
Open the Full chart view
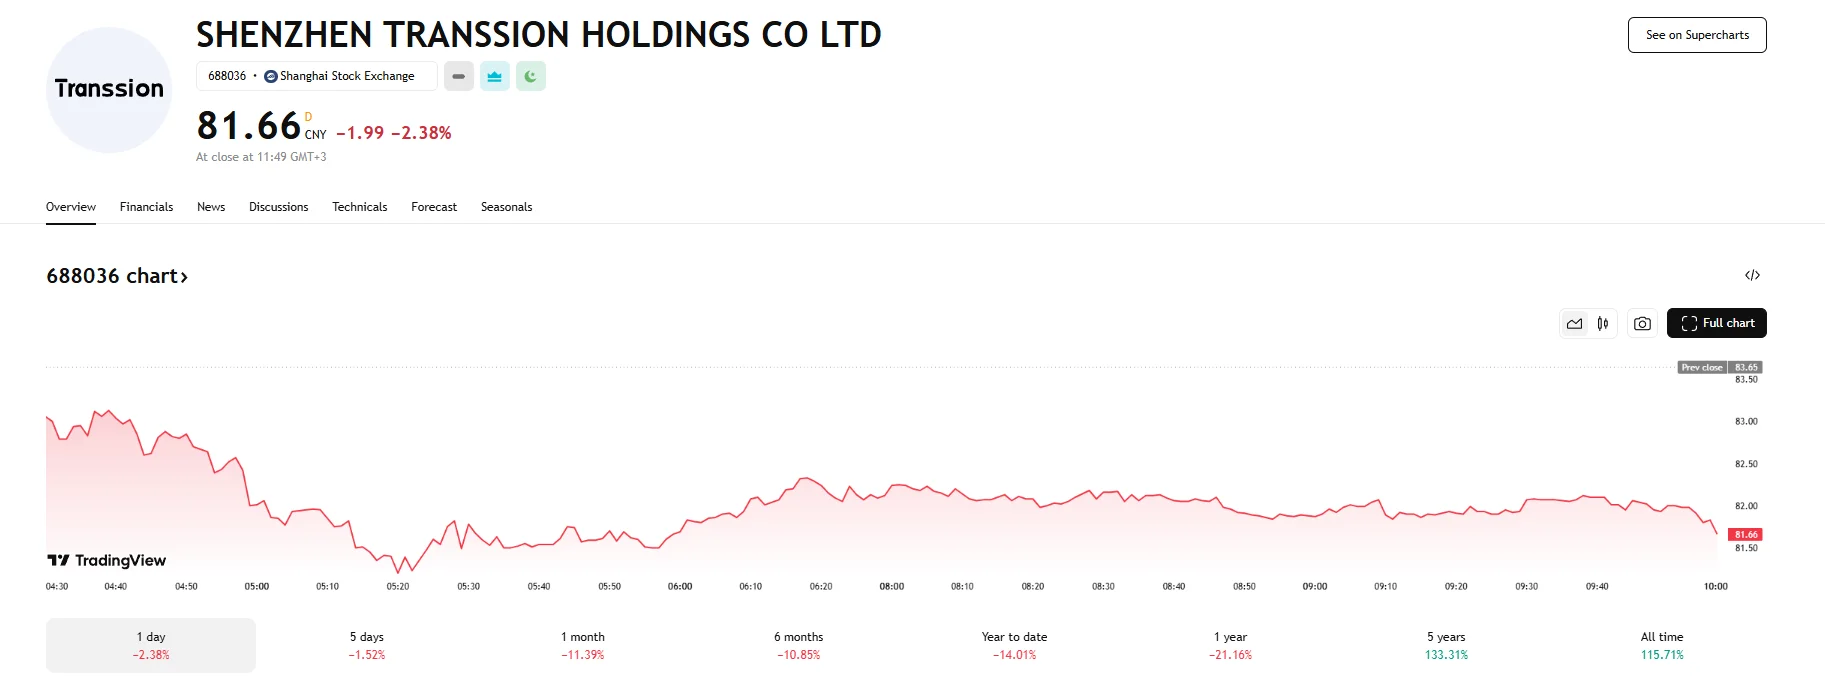pos(1716,323)
